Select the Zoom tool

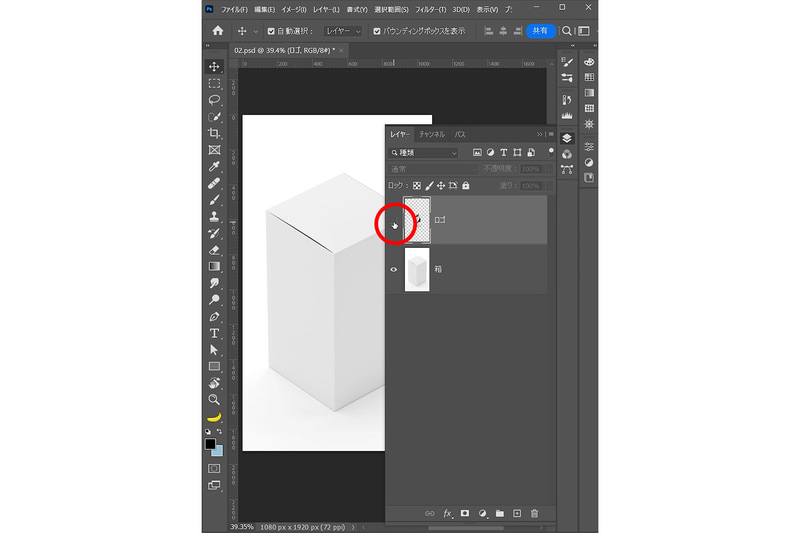214,399
